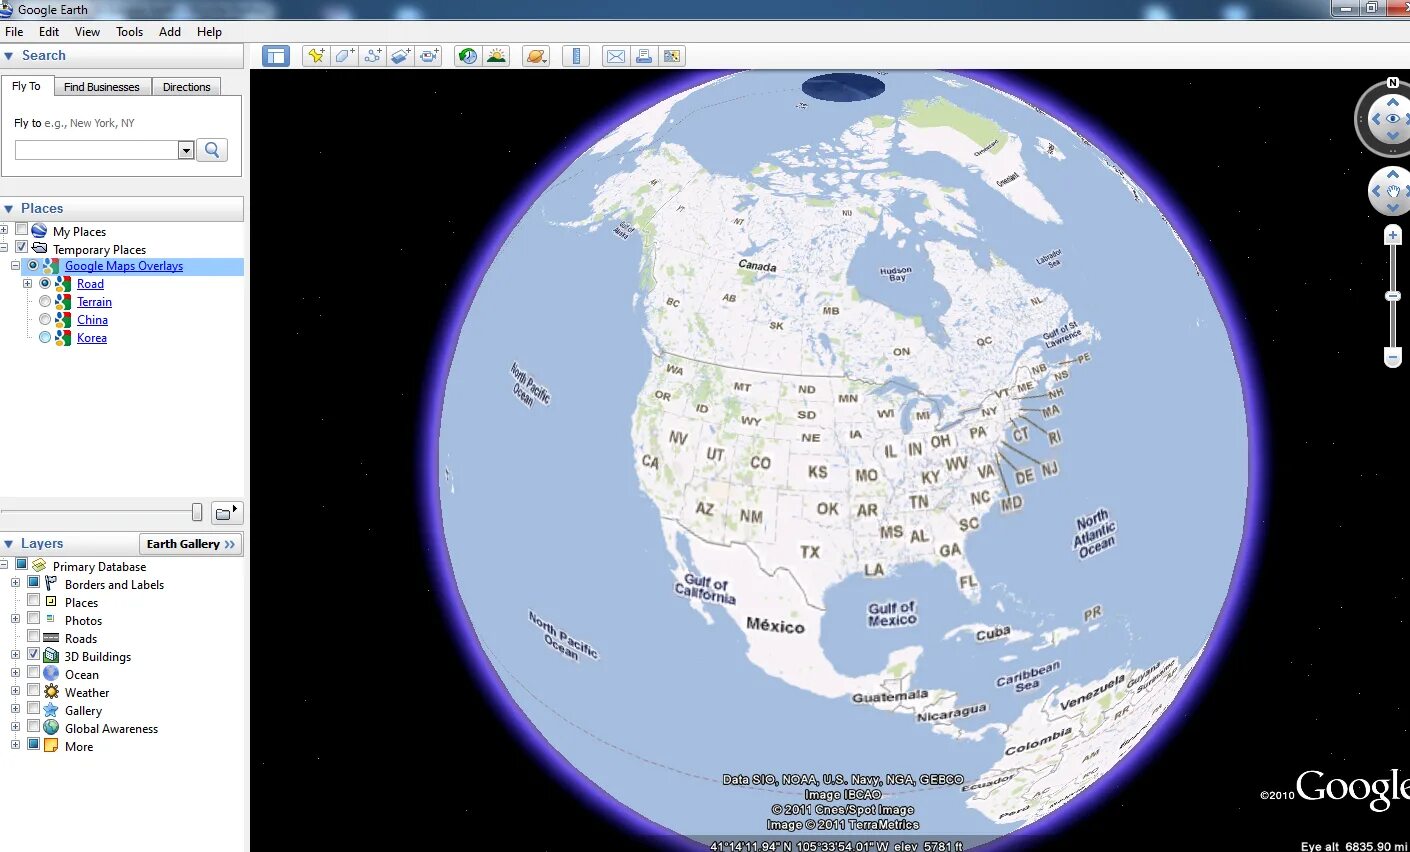Enable the Roads layer checkbox
The width and height of the screenshot is (1410, 852).
33,637
